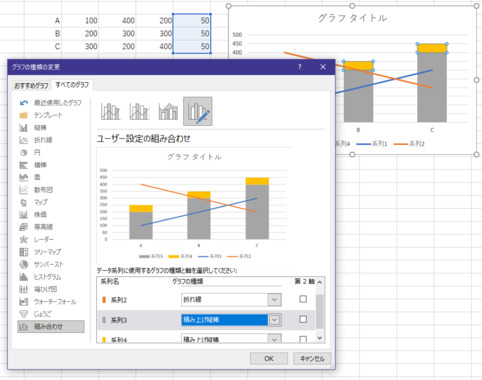Choose the ツリーマップ treemap chart category
The image size is (482, 380).
pos(40,252)
